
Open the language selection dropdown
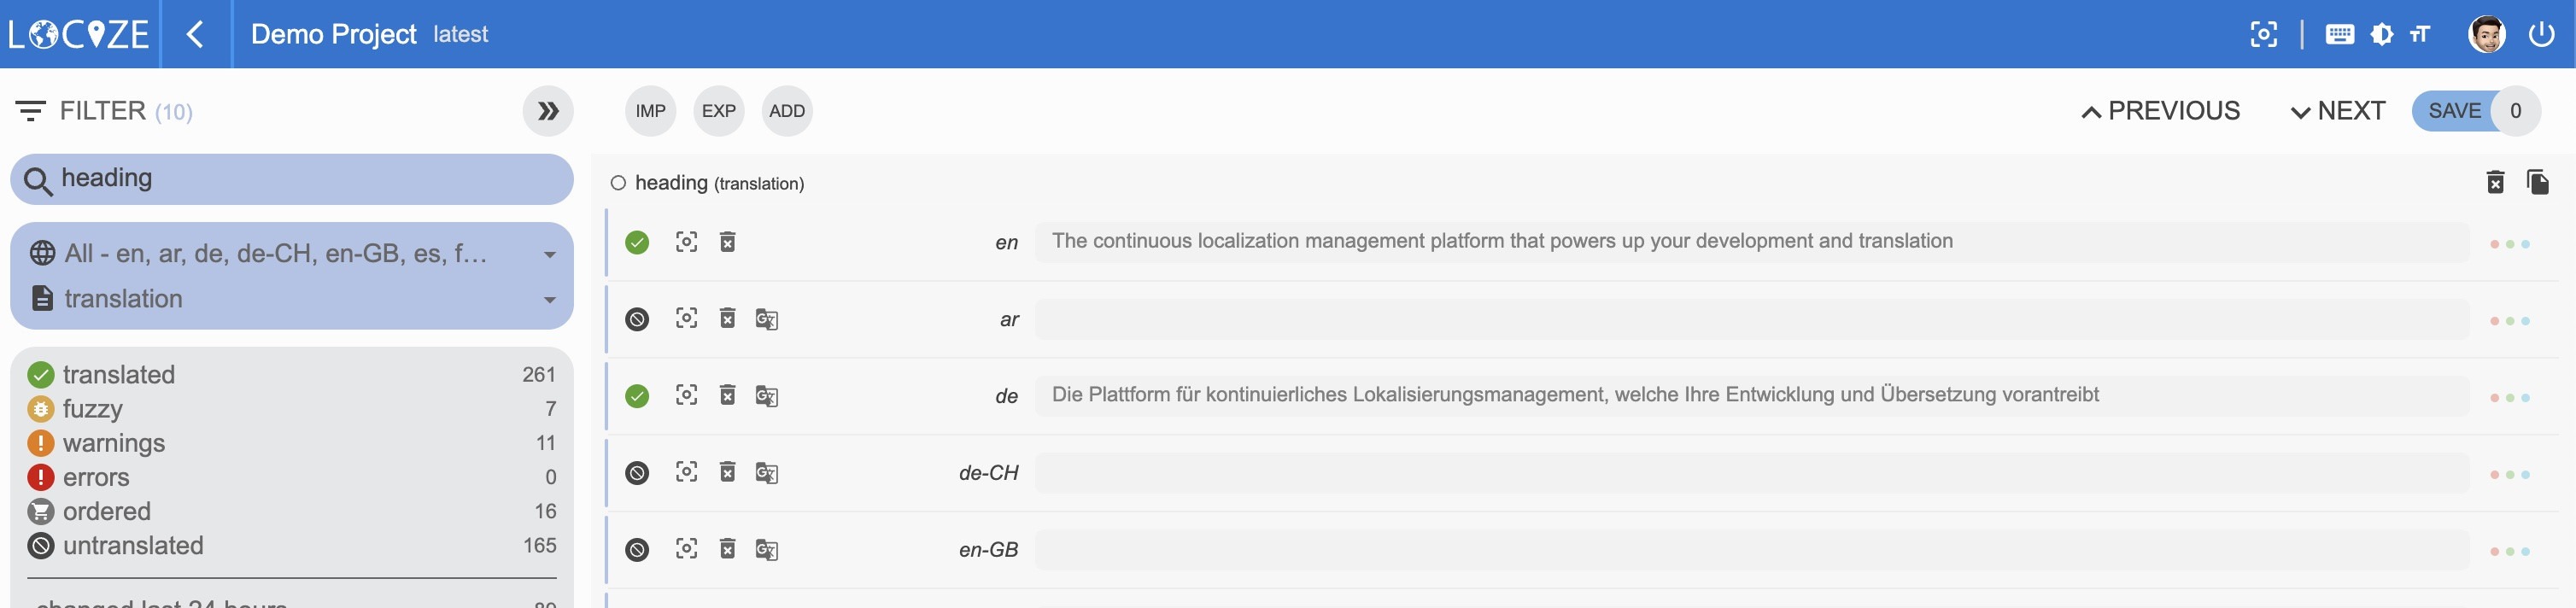(290, 254)
